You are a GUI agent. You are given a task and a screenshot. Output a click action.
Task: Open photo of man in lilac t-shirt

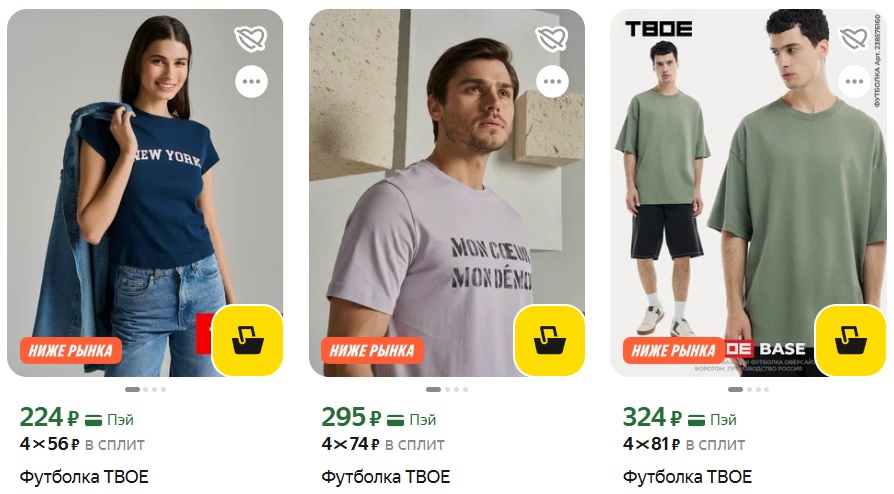click(x=446, y=193)
